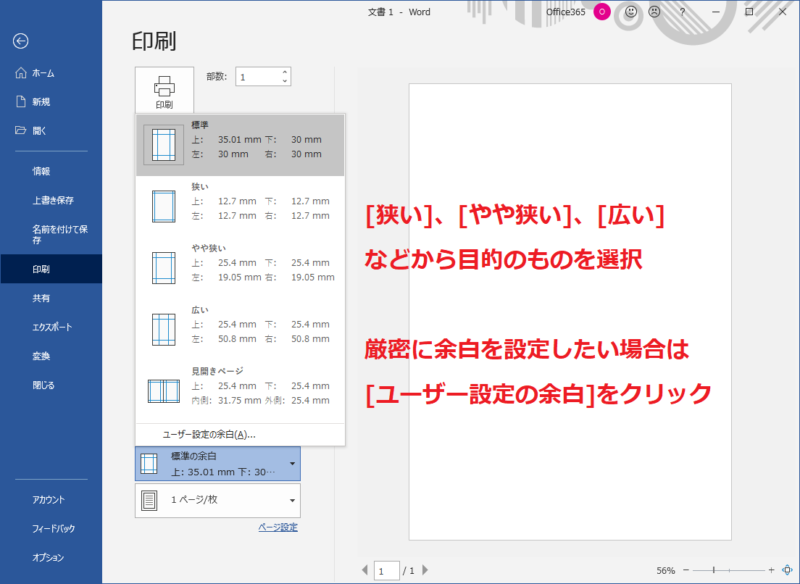The image size is (800, 584).
Task: Select the やや狭い margin preset icon
Action: click(x=164, y=268)
